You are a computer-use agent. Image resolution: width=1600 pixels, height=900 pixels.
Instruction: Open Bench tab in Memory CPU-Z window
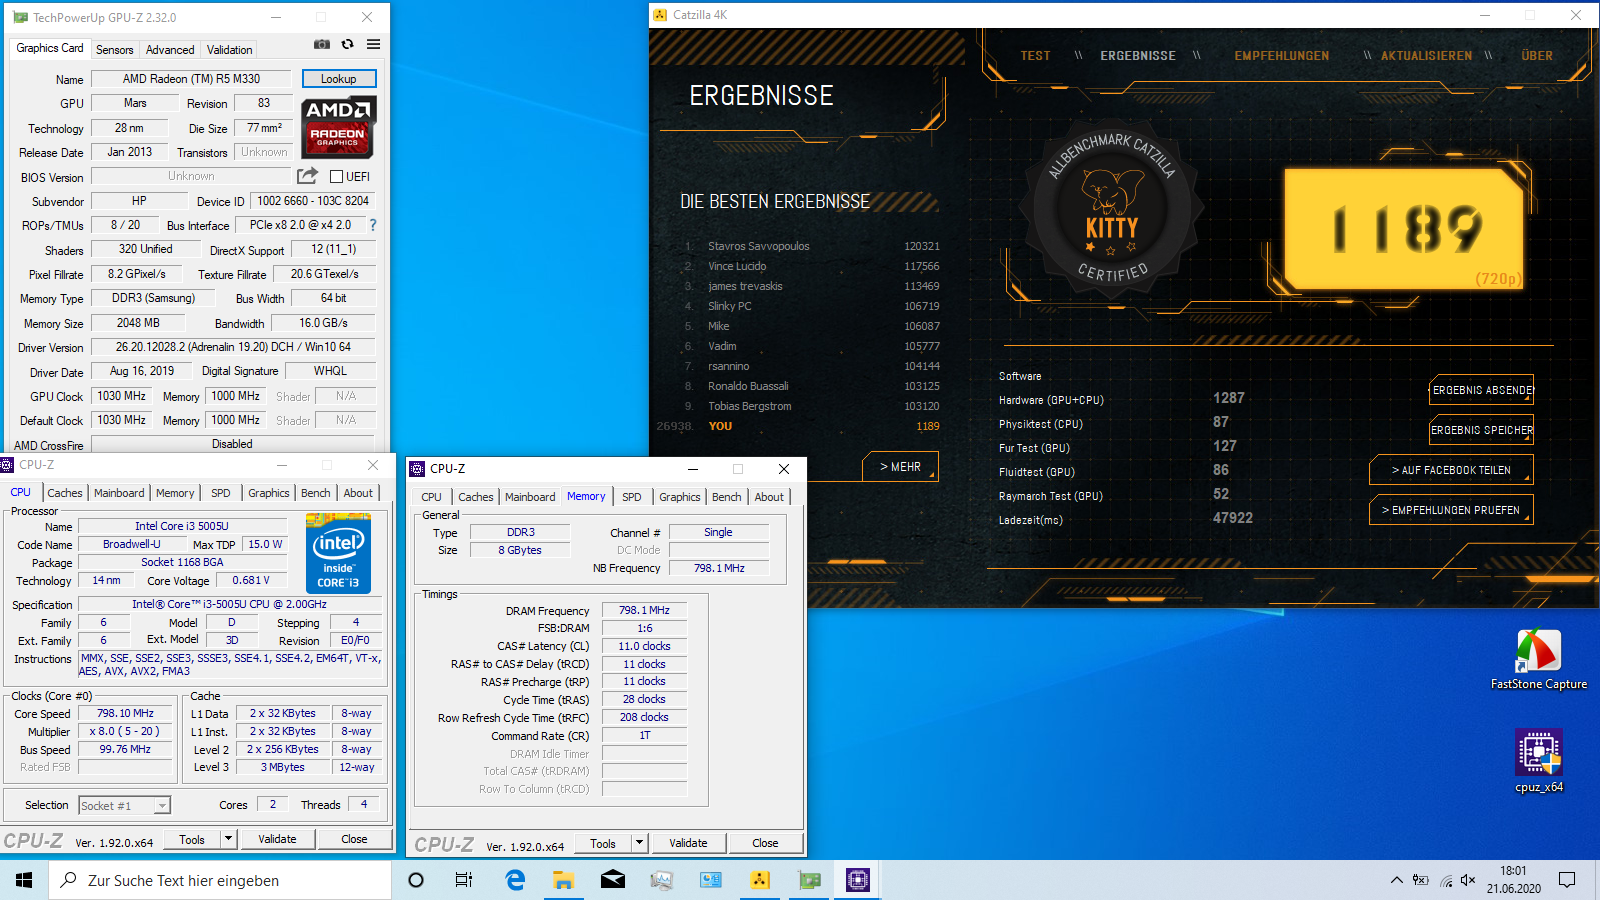click(x=726, y=497)
